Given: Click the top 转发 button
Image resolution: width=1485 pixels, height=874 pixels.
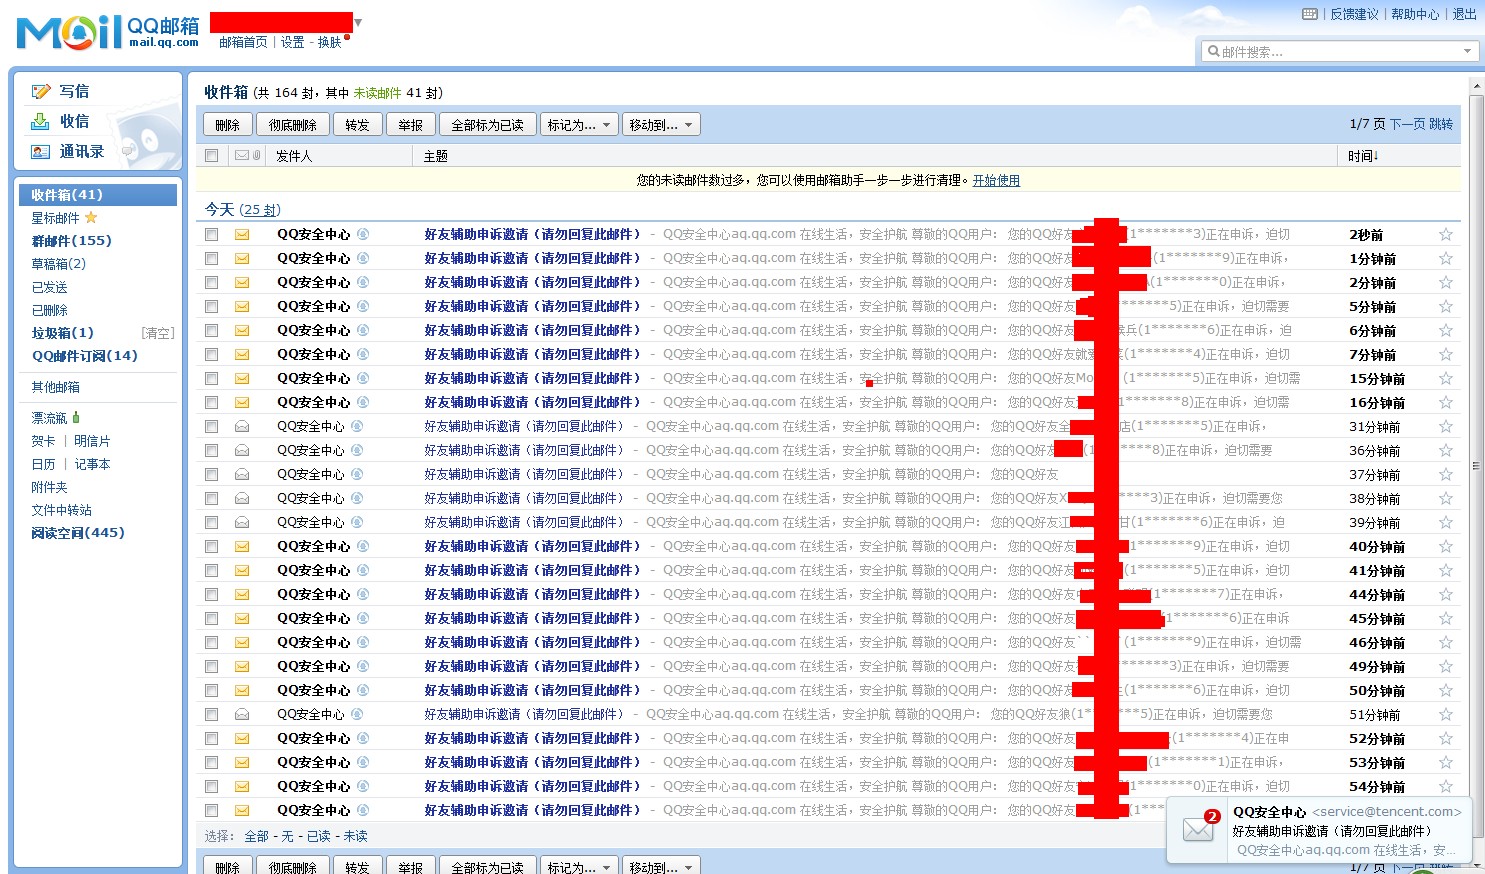Looking at the screenshot, I should (357, 124).
